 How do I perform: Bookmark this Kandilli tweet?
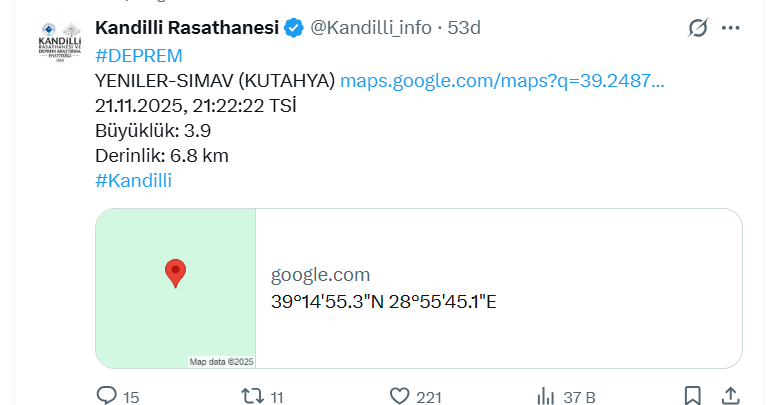pos(692,396)
